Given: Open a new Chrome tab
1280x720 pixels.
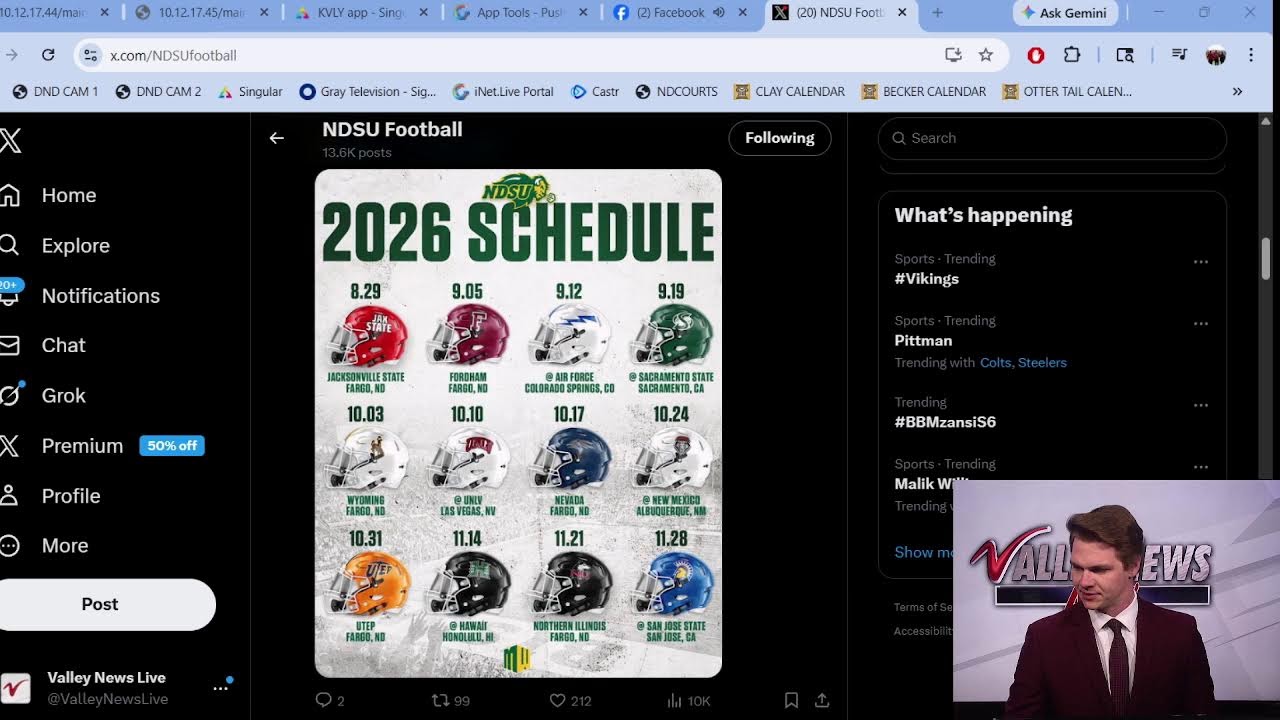Looking at the screenshot, I should point(937,13).
